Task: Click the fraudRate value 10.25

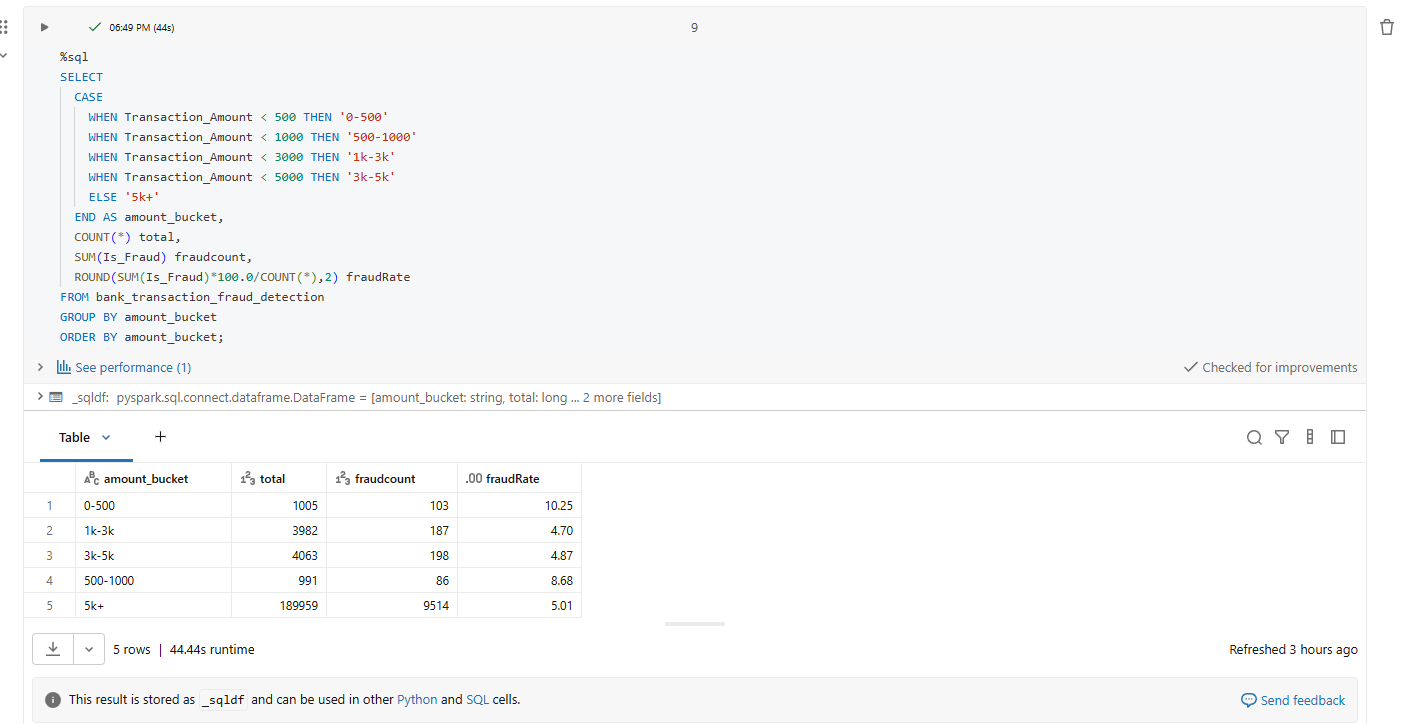Action: [x=558, y=506]
